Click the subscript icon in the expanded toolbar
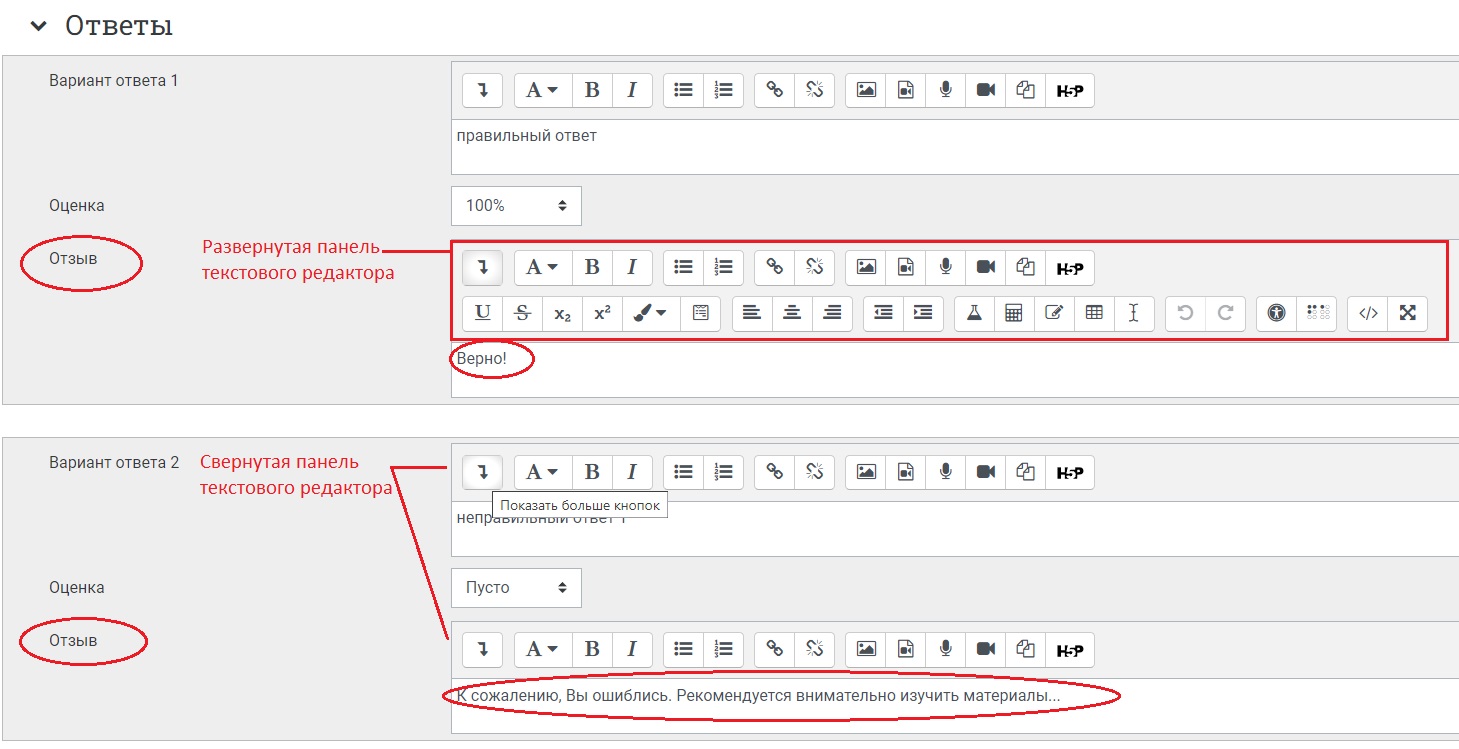This screenshot has width=1459, height=749. [x=562, y=313]
